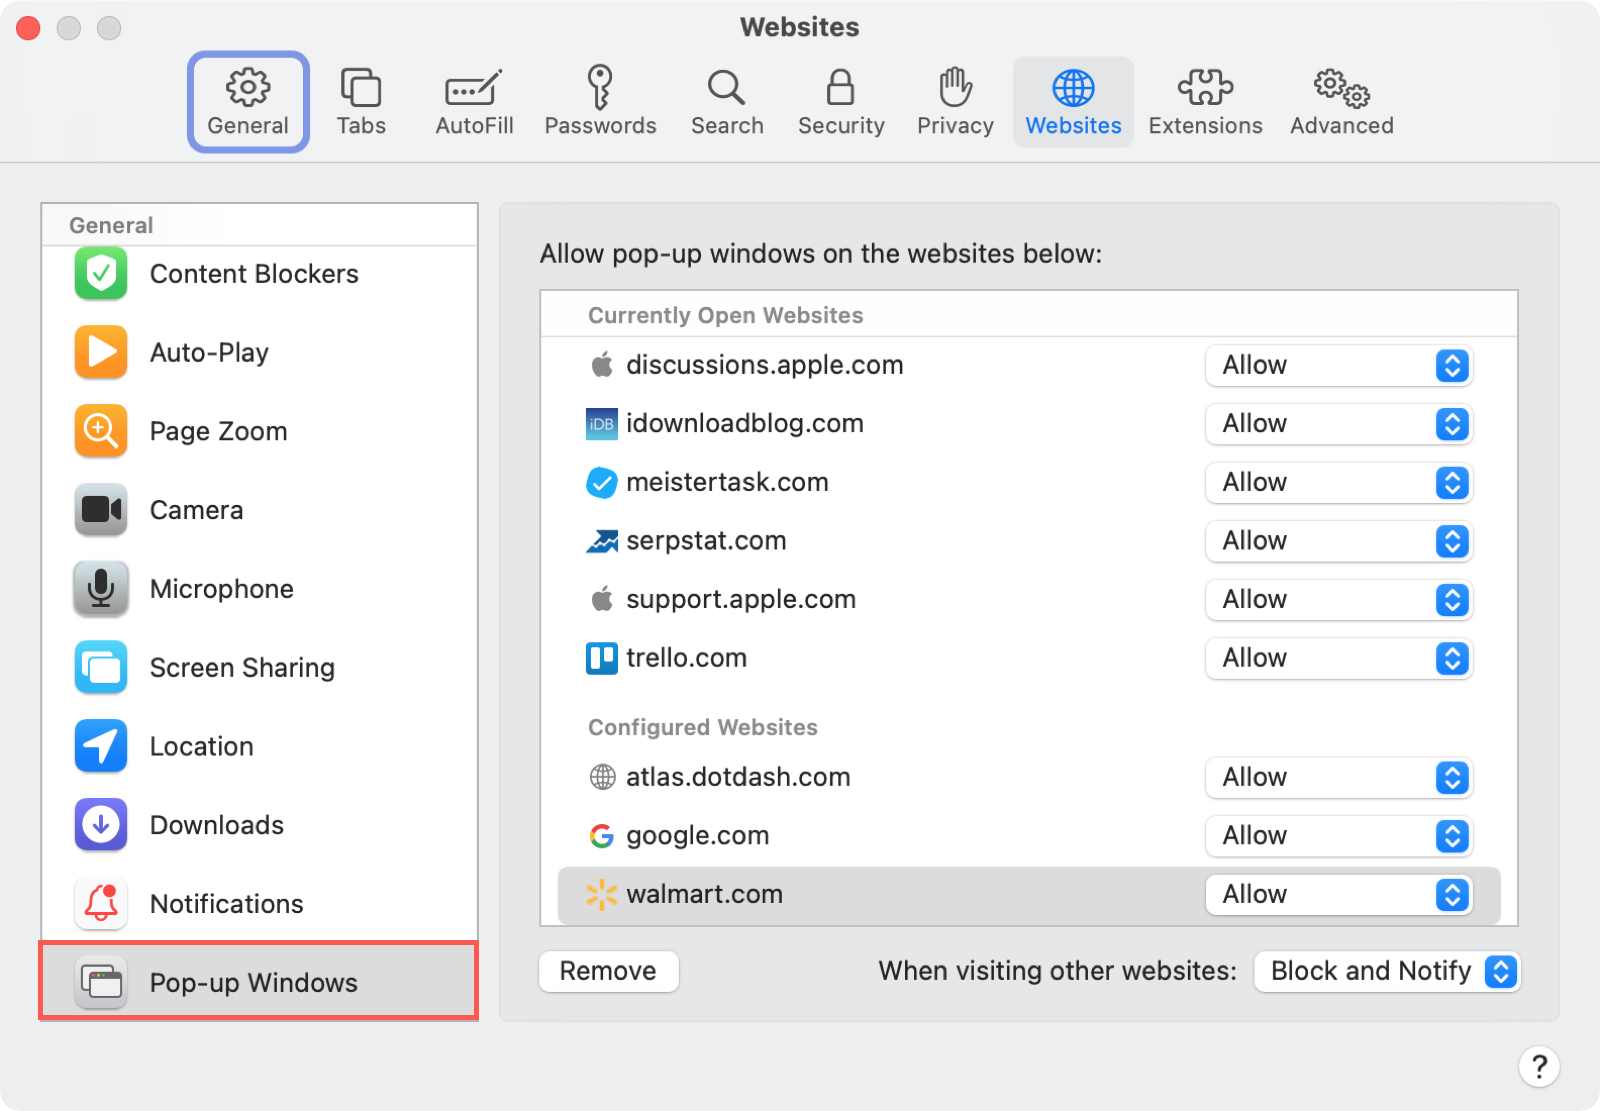Select the discussions.apple.com row text
Screen dimensions: 1600x1111
click(764, 365)
